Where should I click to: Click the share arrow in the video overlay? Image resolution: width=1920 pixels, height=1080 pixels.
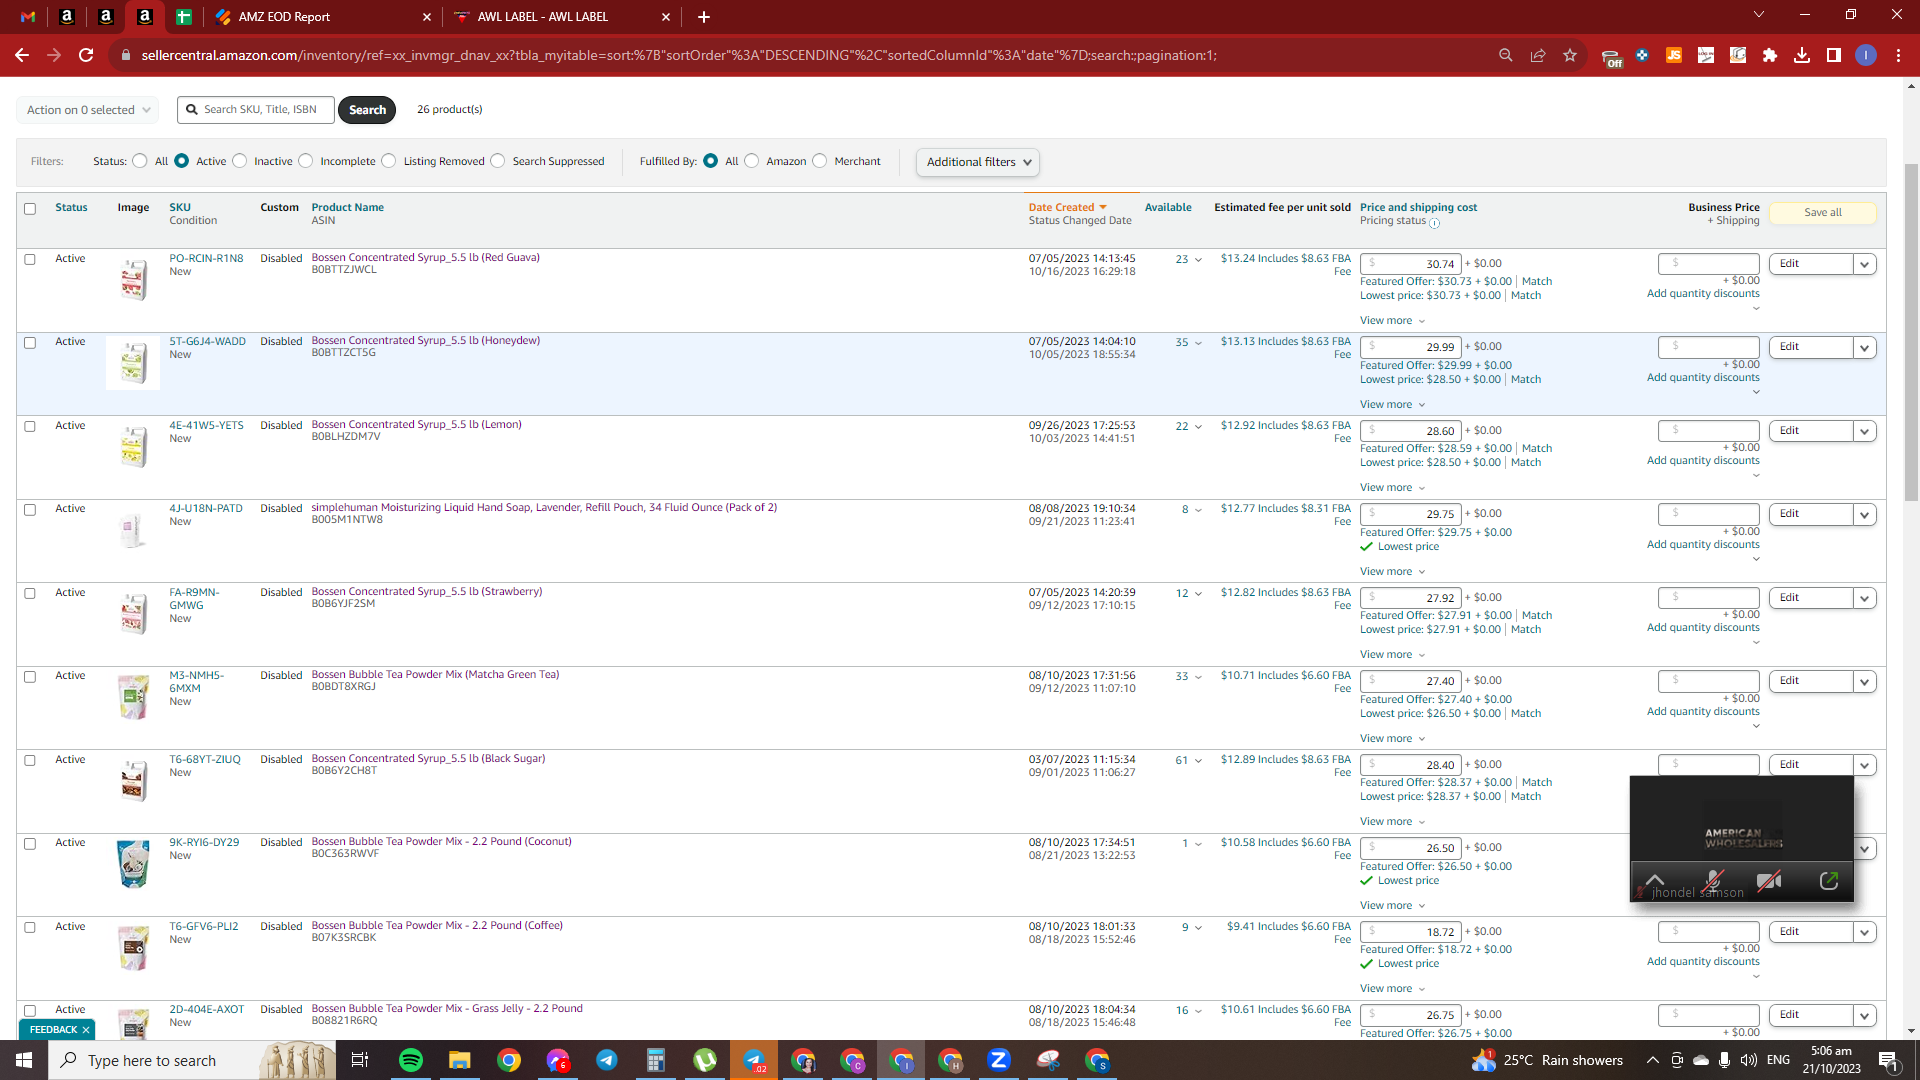pyautogui.click(x=1829, y=881)
